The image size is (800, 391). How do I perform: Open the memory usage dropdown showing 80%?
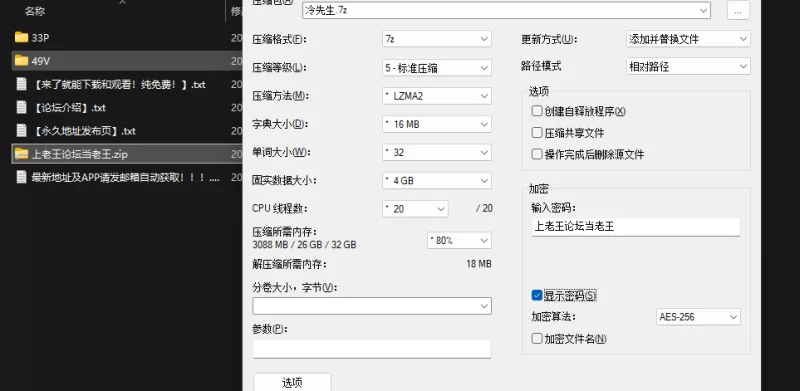tap(459, 240)
